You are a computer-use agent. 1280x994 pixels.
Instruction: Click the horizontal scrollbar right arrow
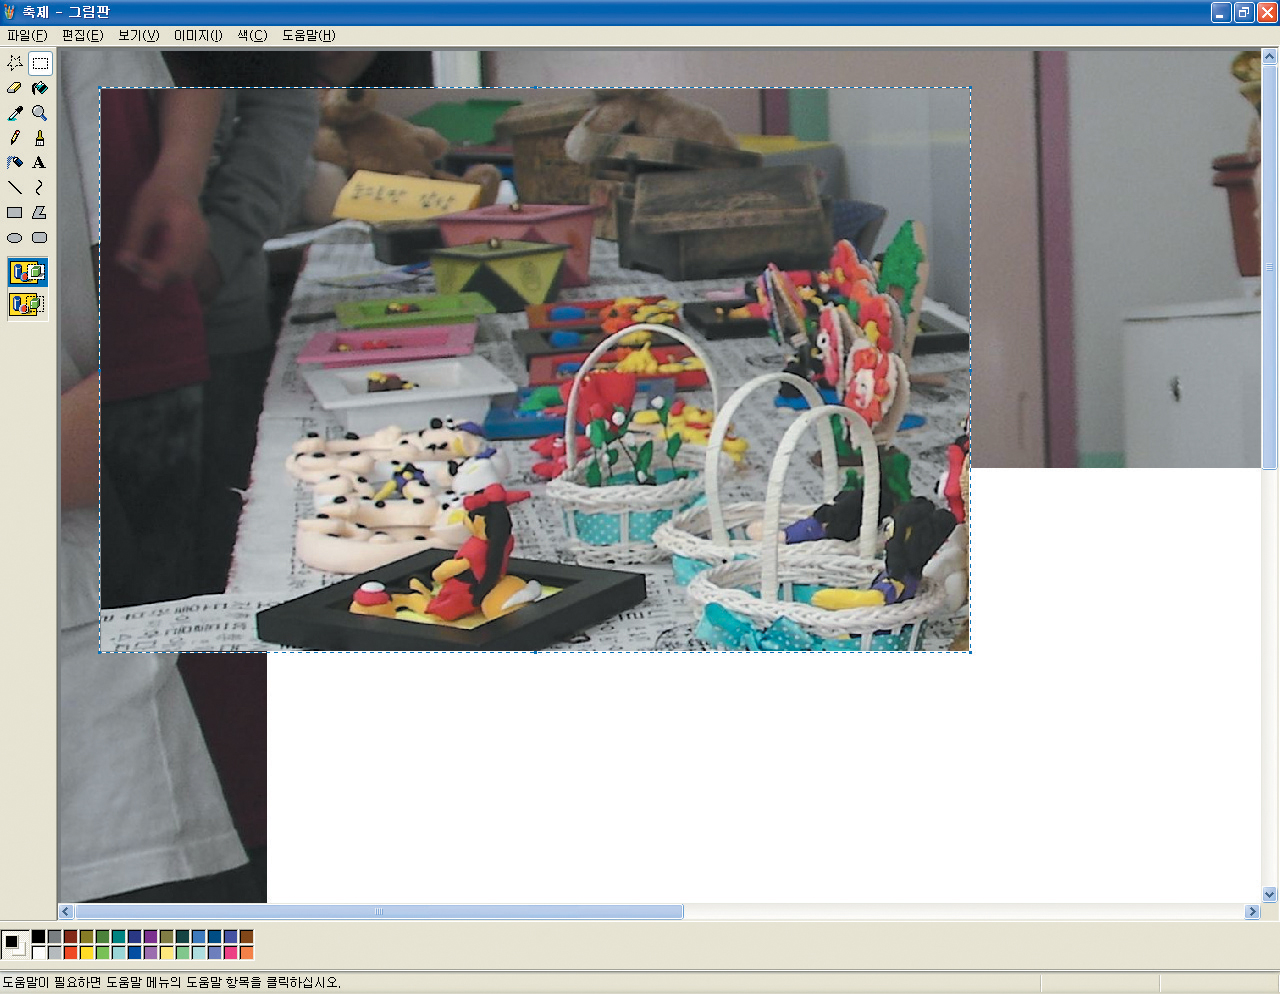coord(1252,912)
